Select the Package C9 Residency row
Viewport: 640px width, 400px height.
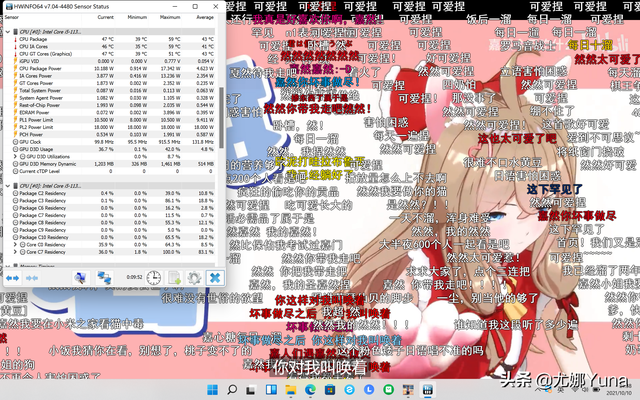tap(109, 230)
